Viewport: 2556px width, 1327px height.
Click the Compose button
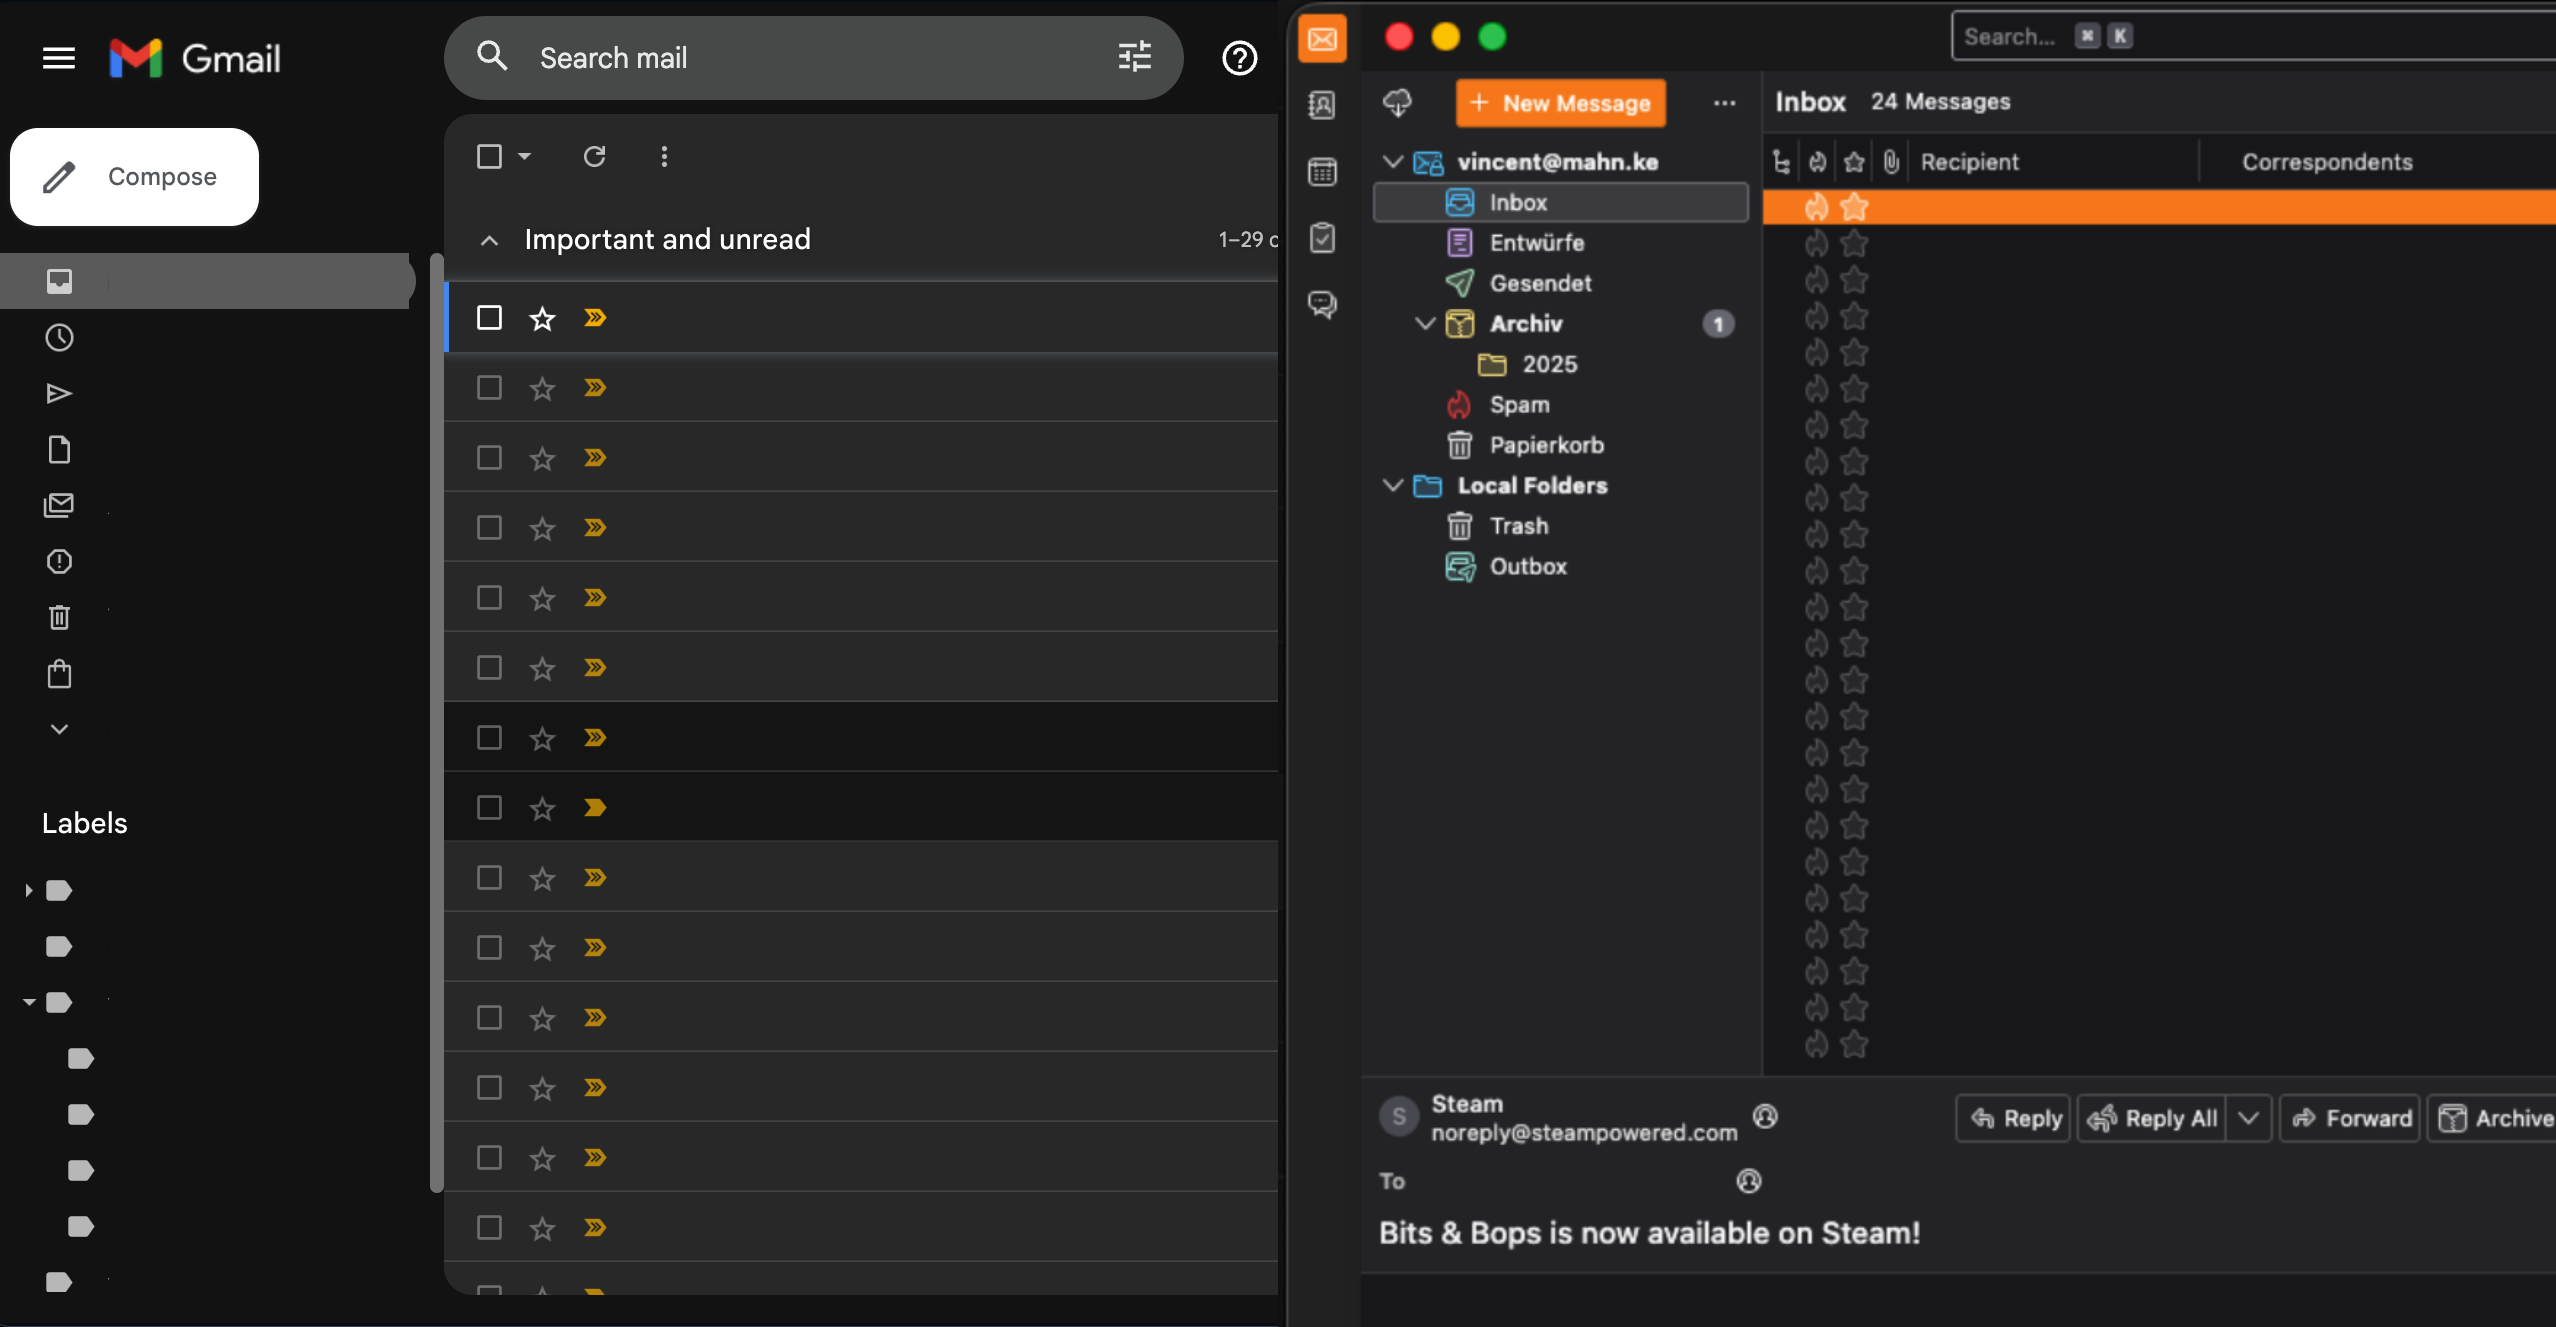tap(134, 177)
